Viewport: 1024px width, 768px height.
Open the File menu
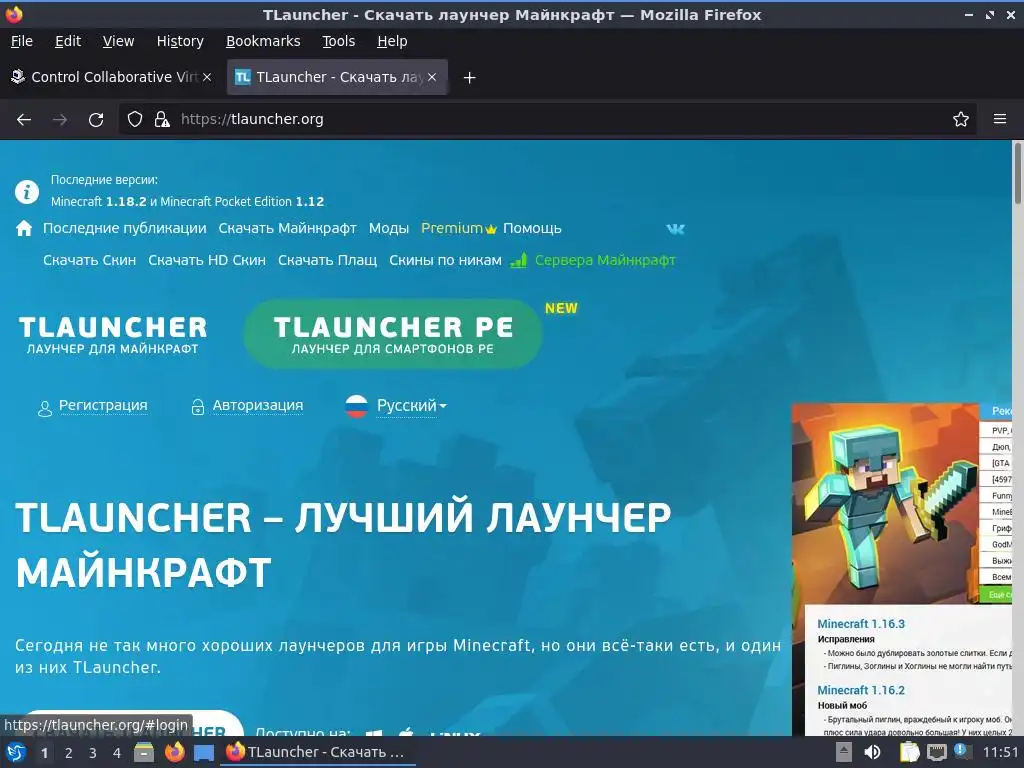(22, 41)
